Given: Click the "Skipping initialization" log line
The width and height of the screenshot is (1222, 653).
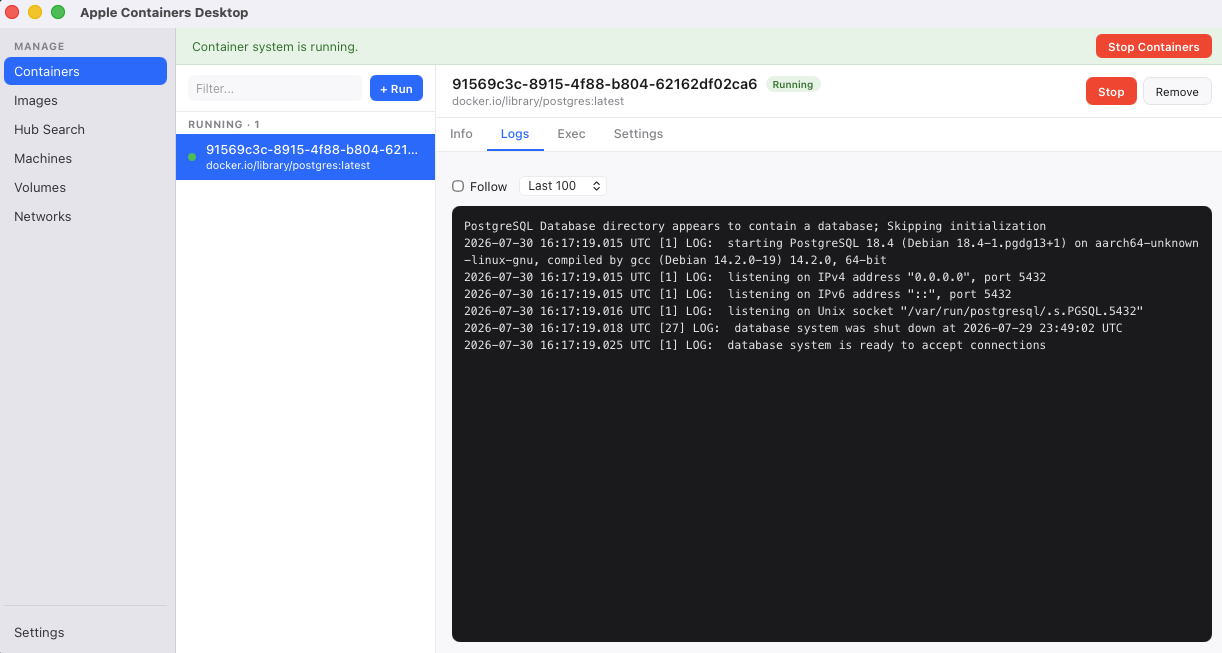Looking at the screenshot, I should [x=755, y=226].
